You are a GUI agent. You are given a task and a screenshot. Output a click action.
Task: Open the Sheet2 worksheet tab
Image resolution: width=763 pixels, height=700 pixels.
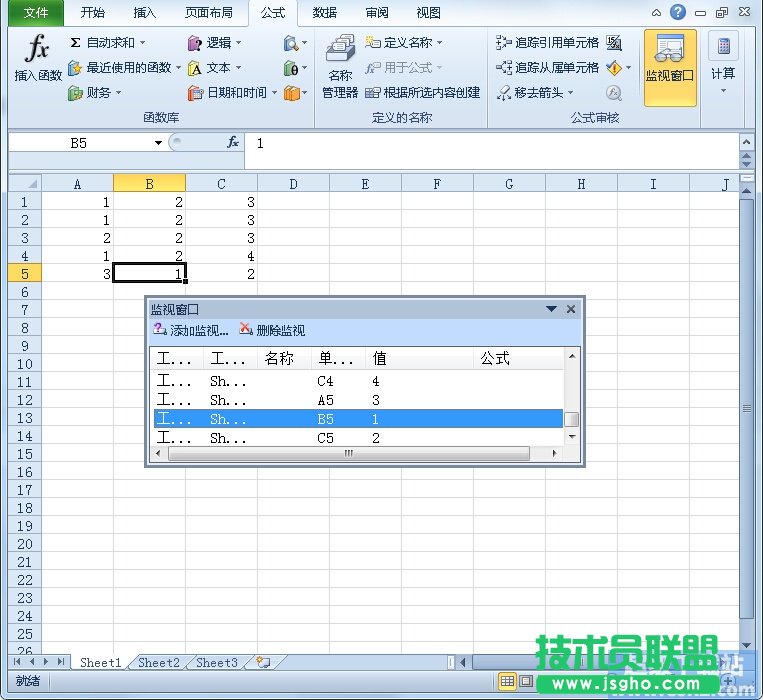[159, 662]
